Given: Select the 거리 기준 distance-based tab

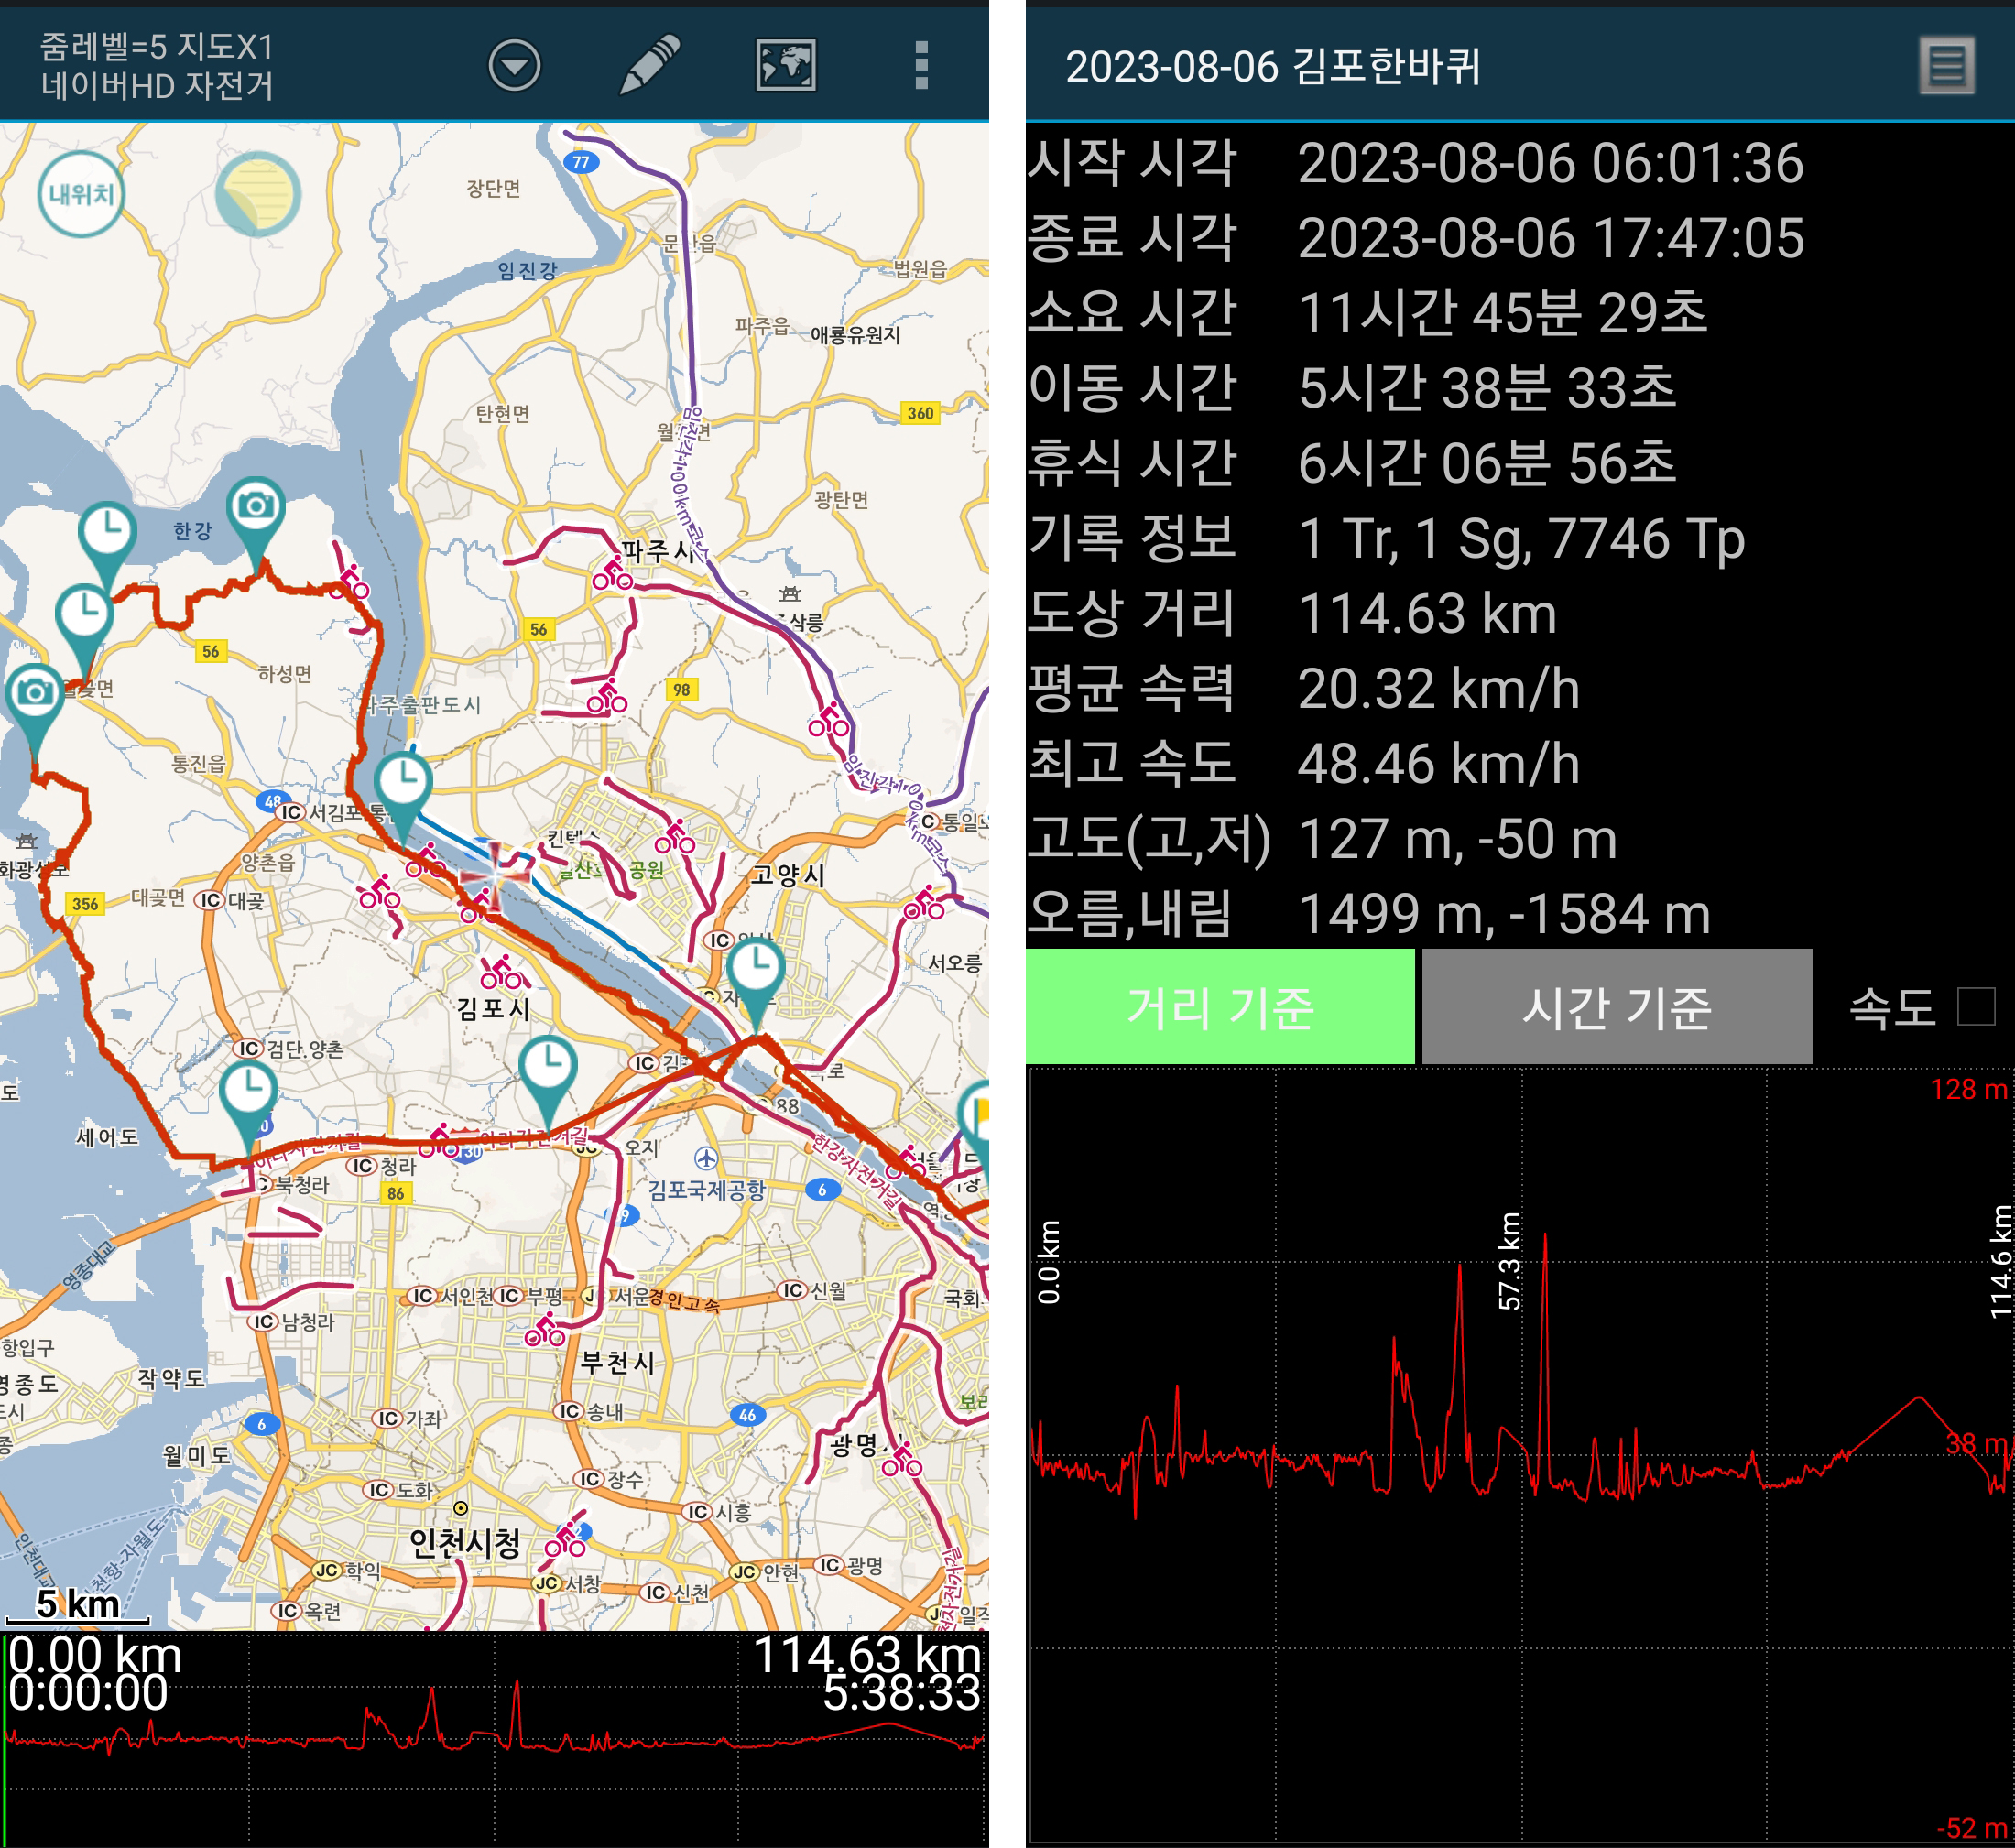Looking at the screenshot, I should point(1219,1006).
